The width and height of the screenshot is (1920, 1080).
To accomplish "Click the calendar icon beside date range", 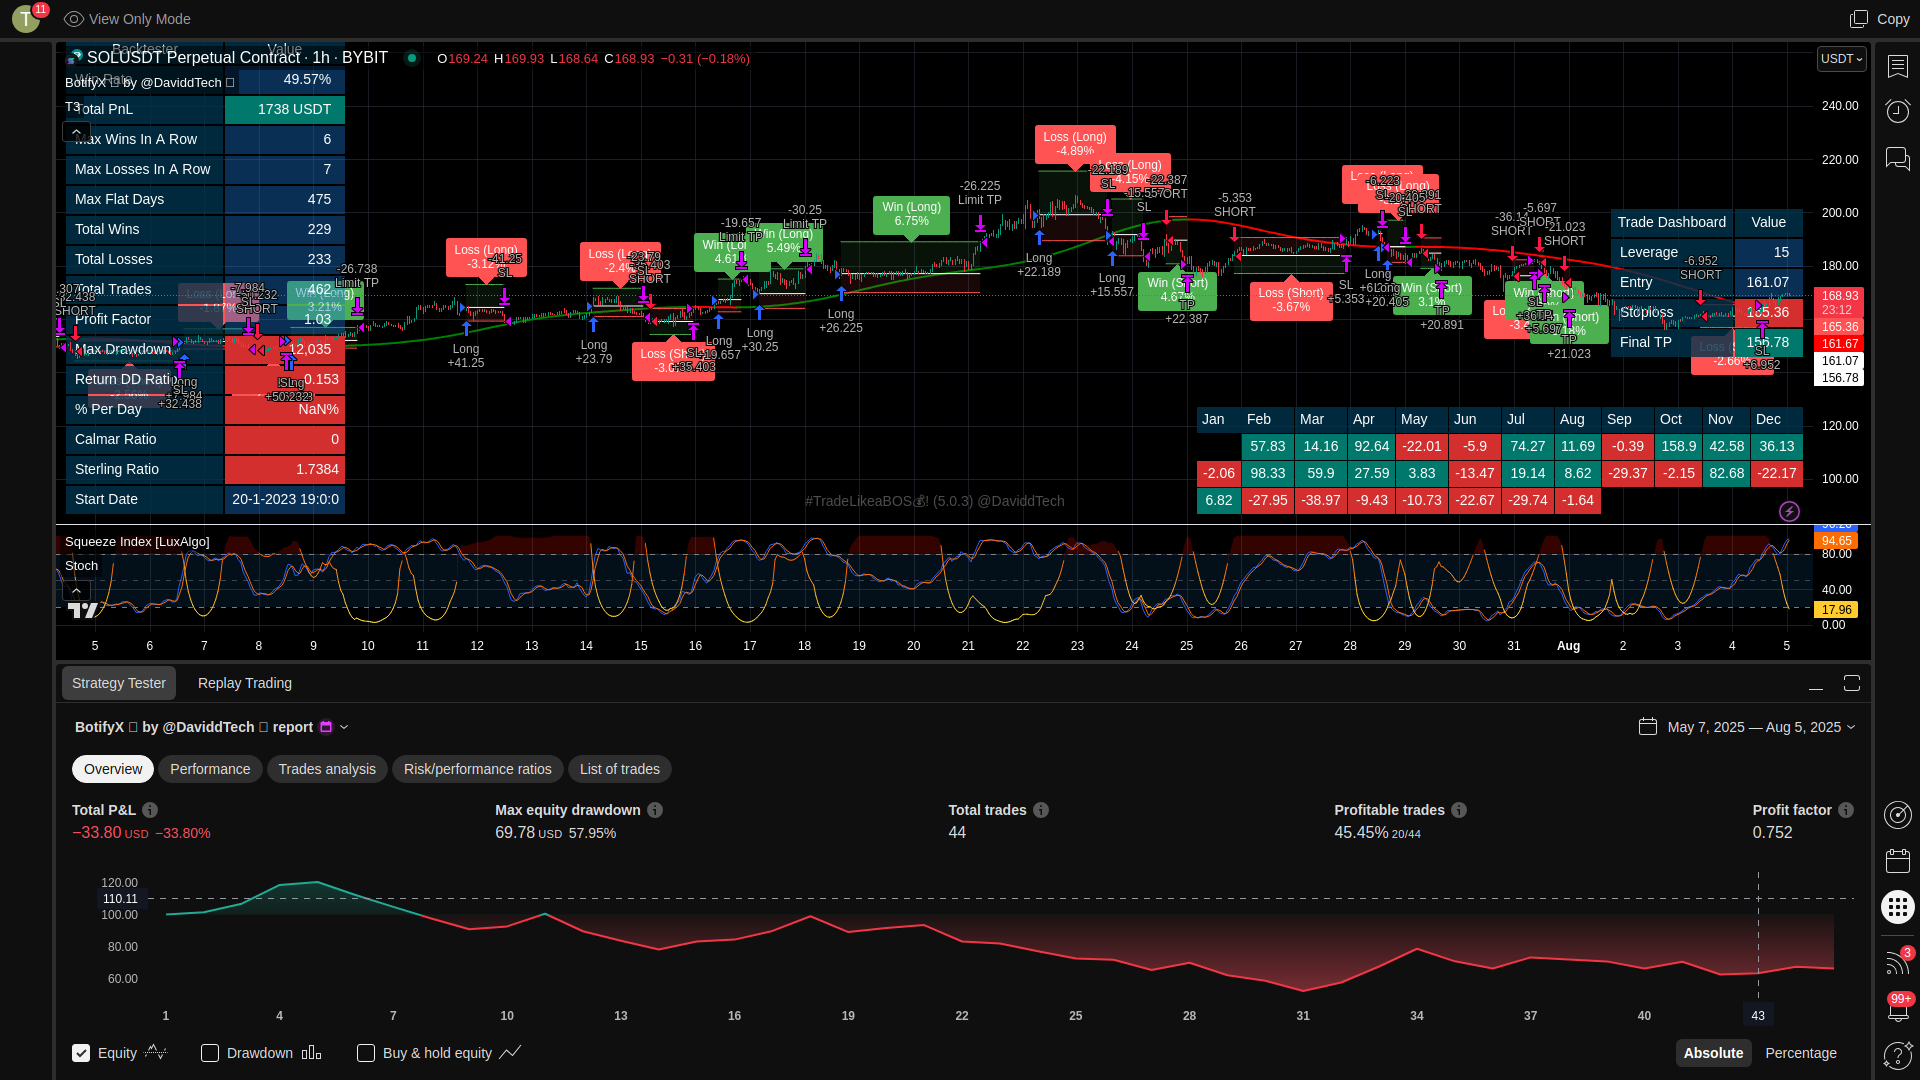I will (1648, 727).
